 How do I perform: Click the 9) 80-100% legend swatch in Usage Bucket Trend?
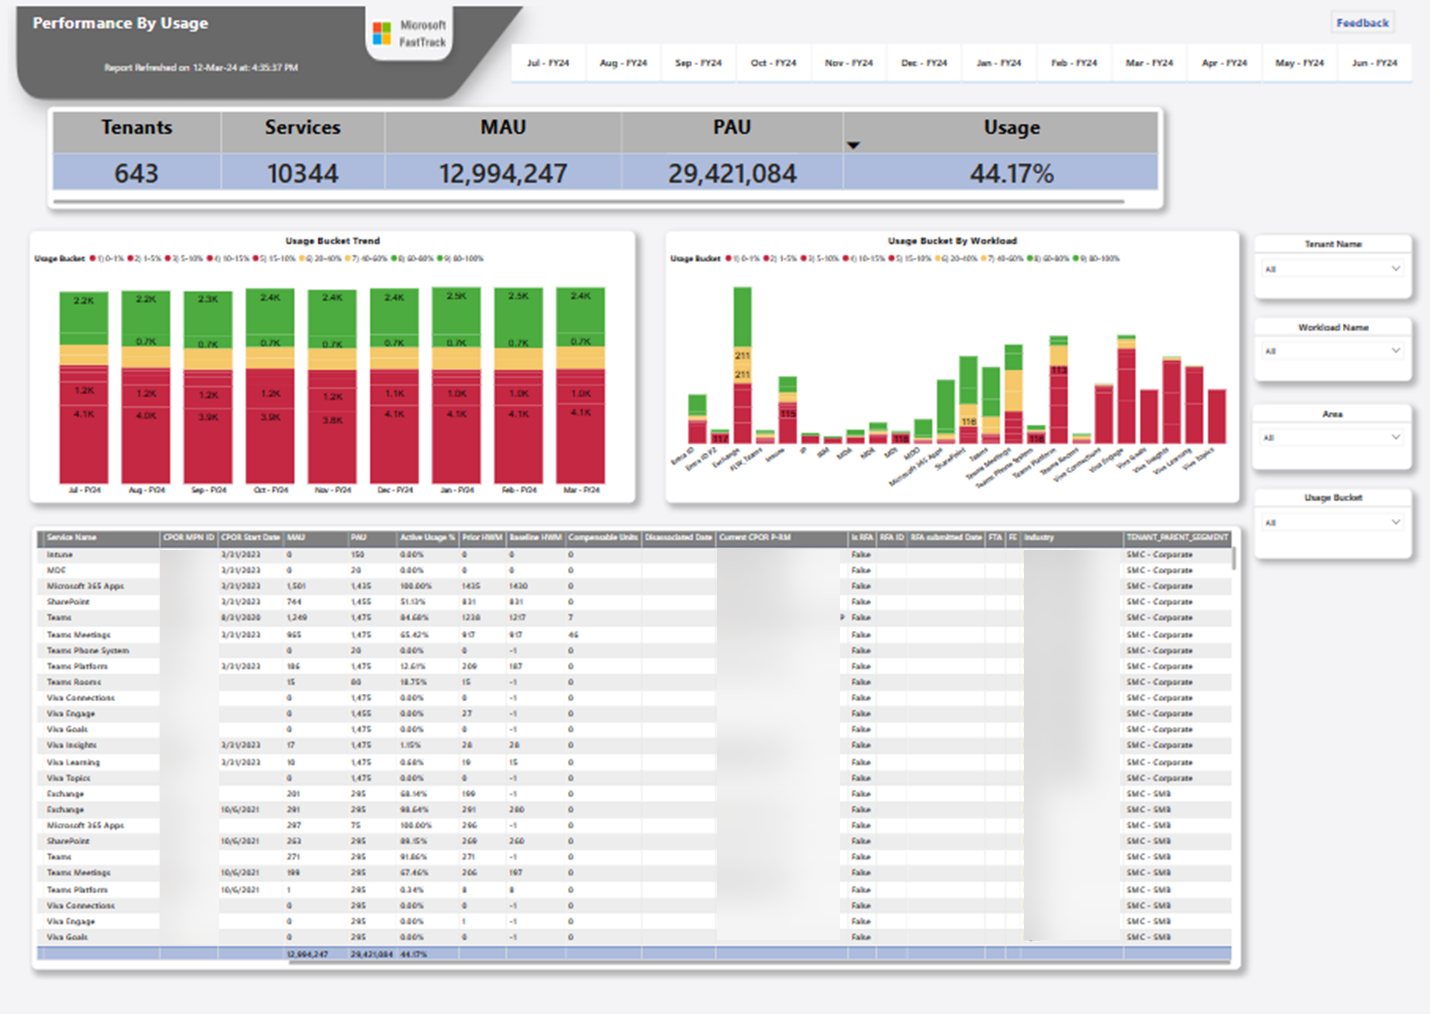tap(440, 259)
